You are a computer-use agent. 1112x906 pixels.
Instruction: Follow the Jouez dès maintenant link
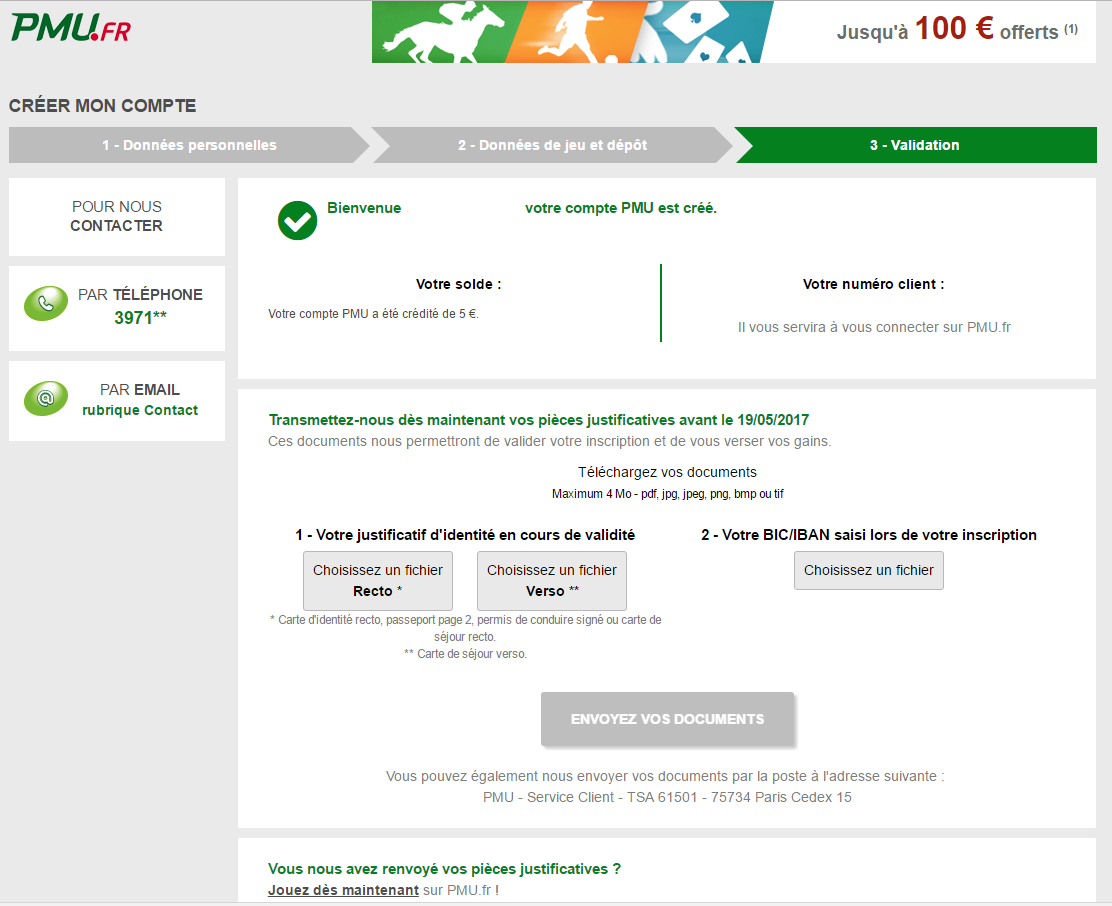pos(343,889)
